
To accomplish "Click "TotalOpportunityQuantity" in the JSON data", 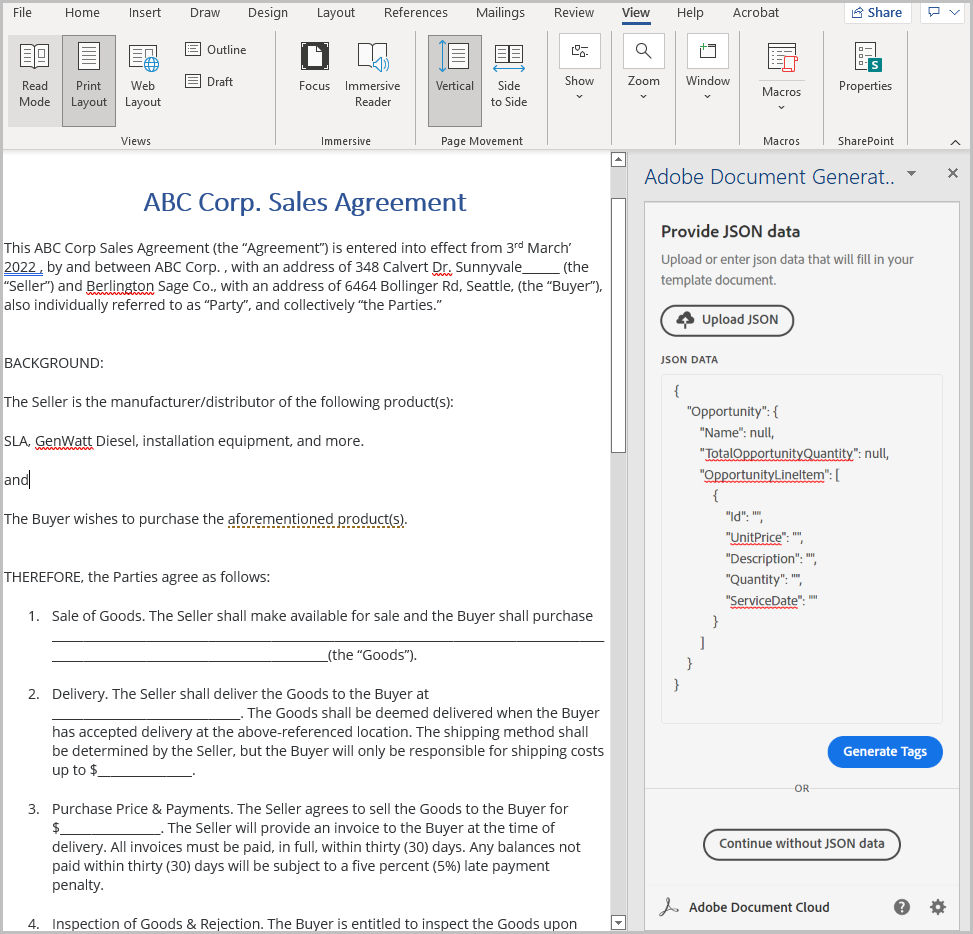I will (x=779, y=454).
